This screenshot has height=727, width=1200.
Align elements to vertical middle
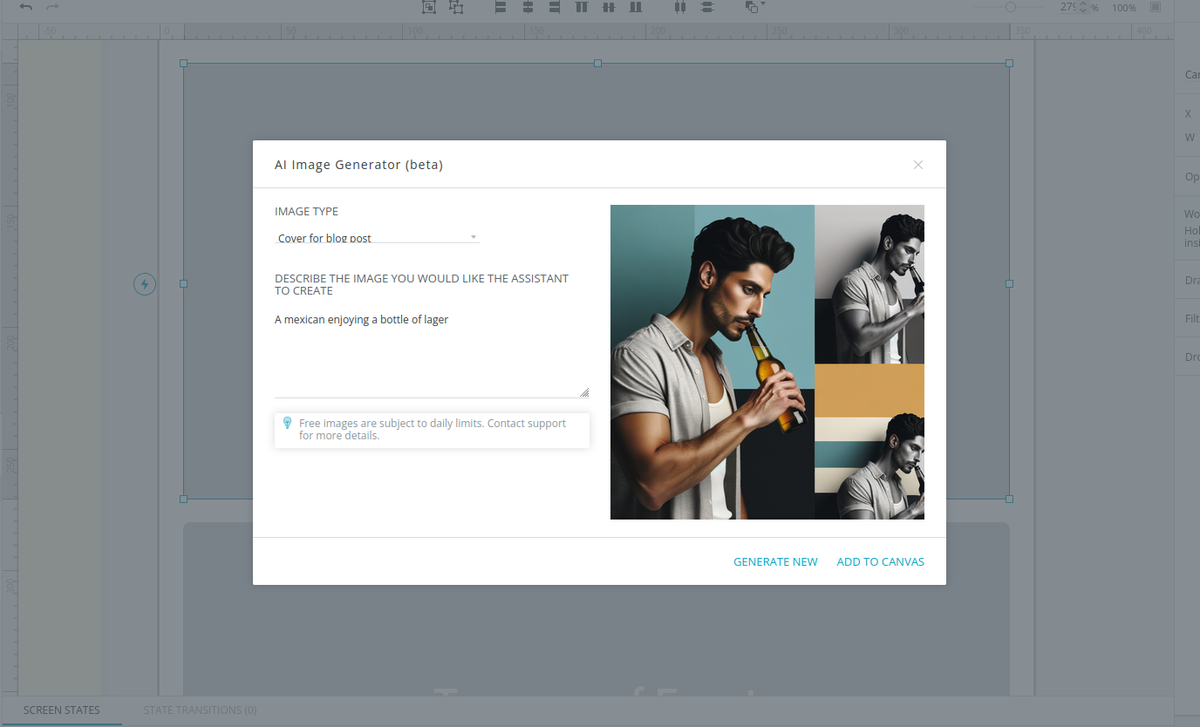click(x=607, y=7)
